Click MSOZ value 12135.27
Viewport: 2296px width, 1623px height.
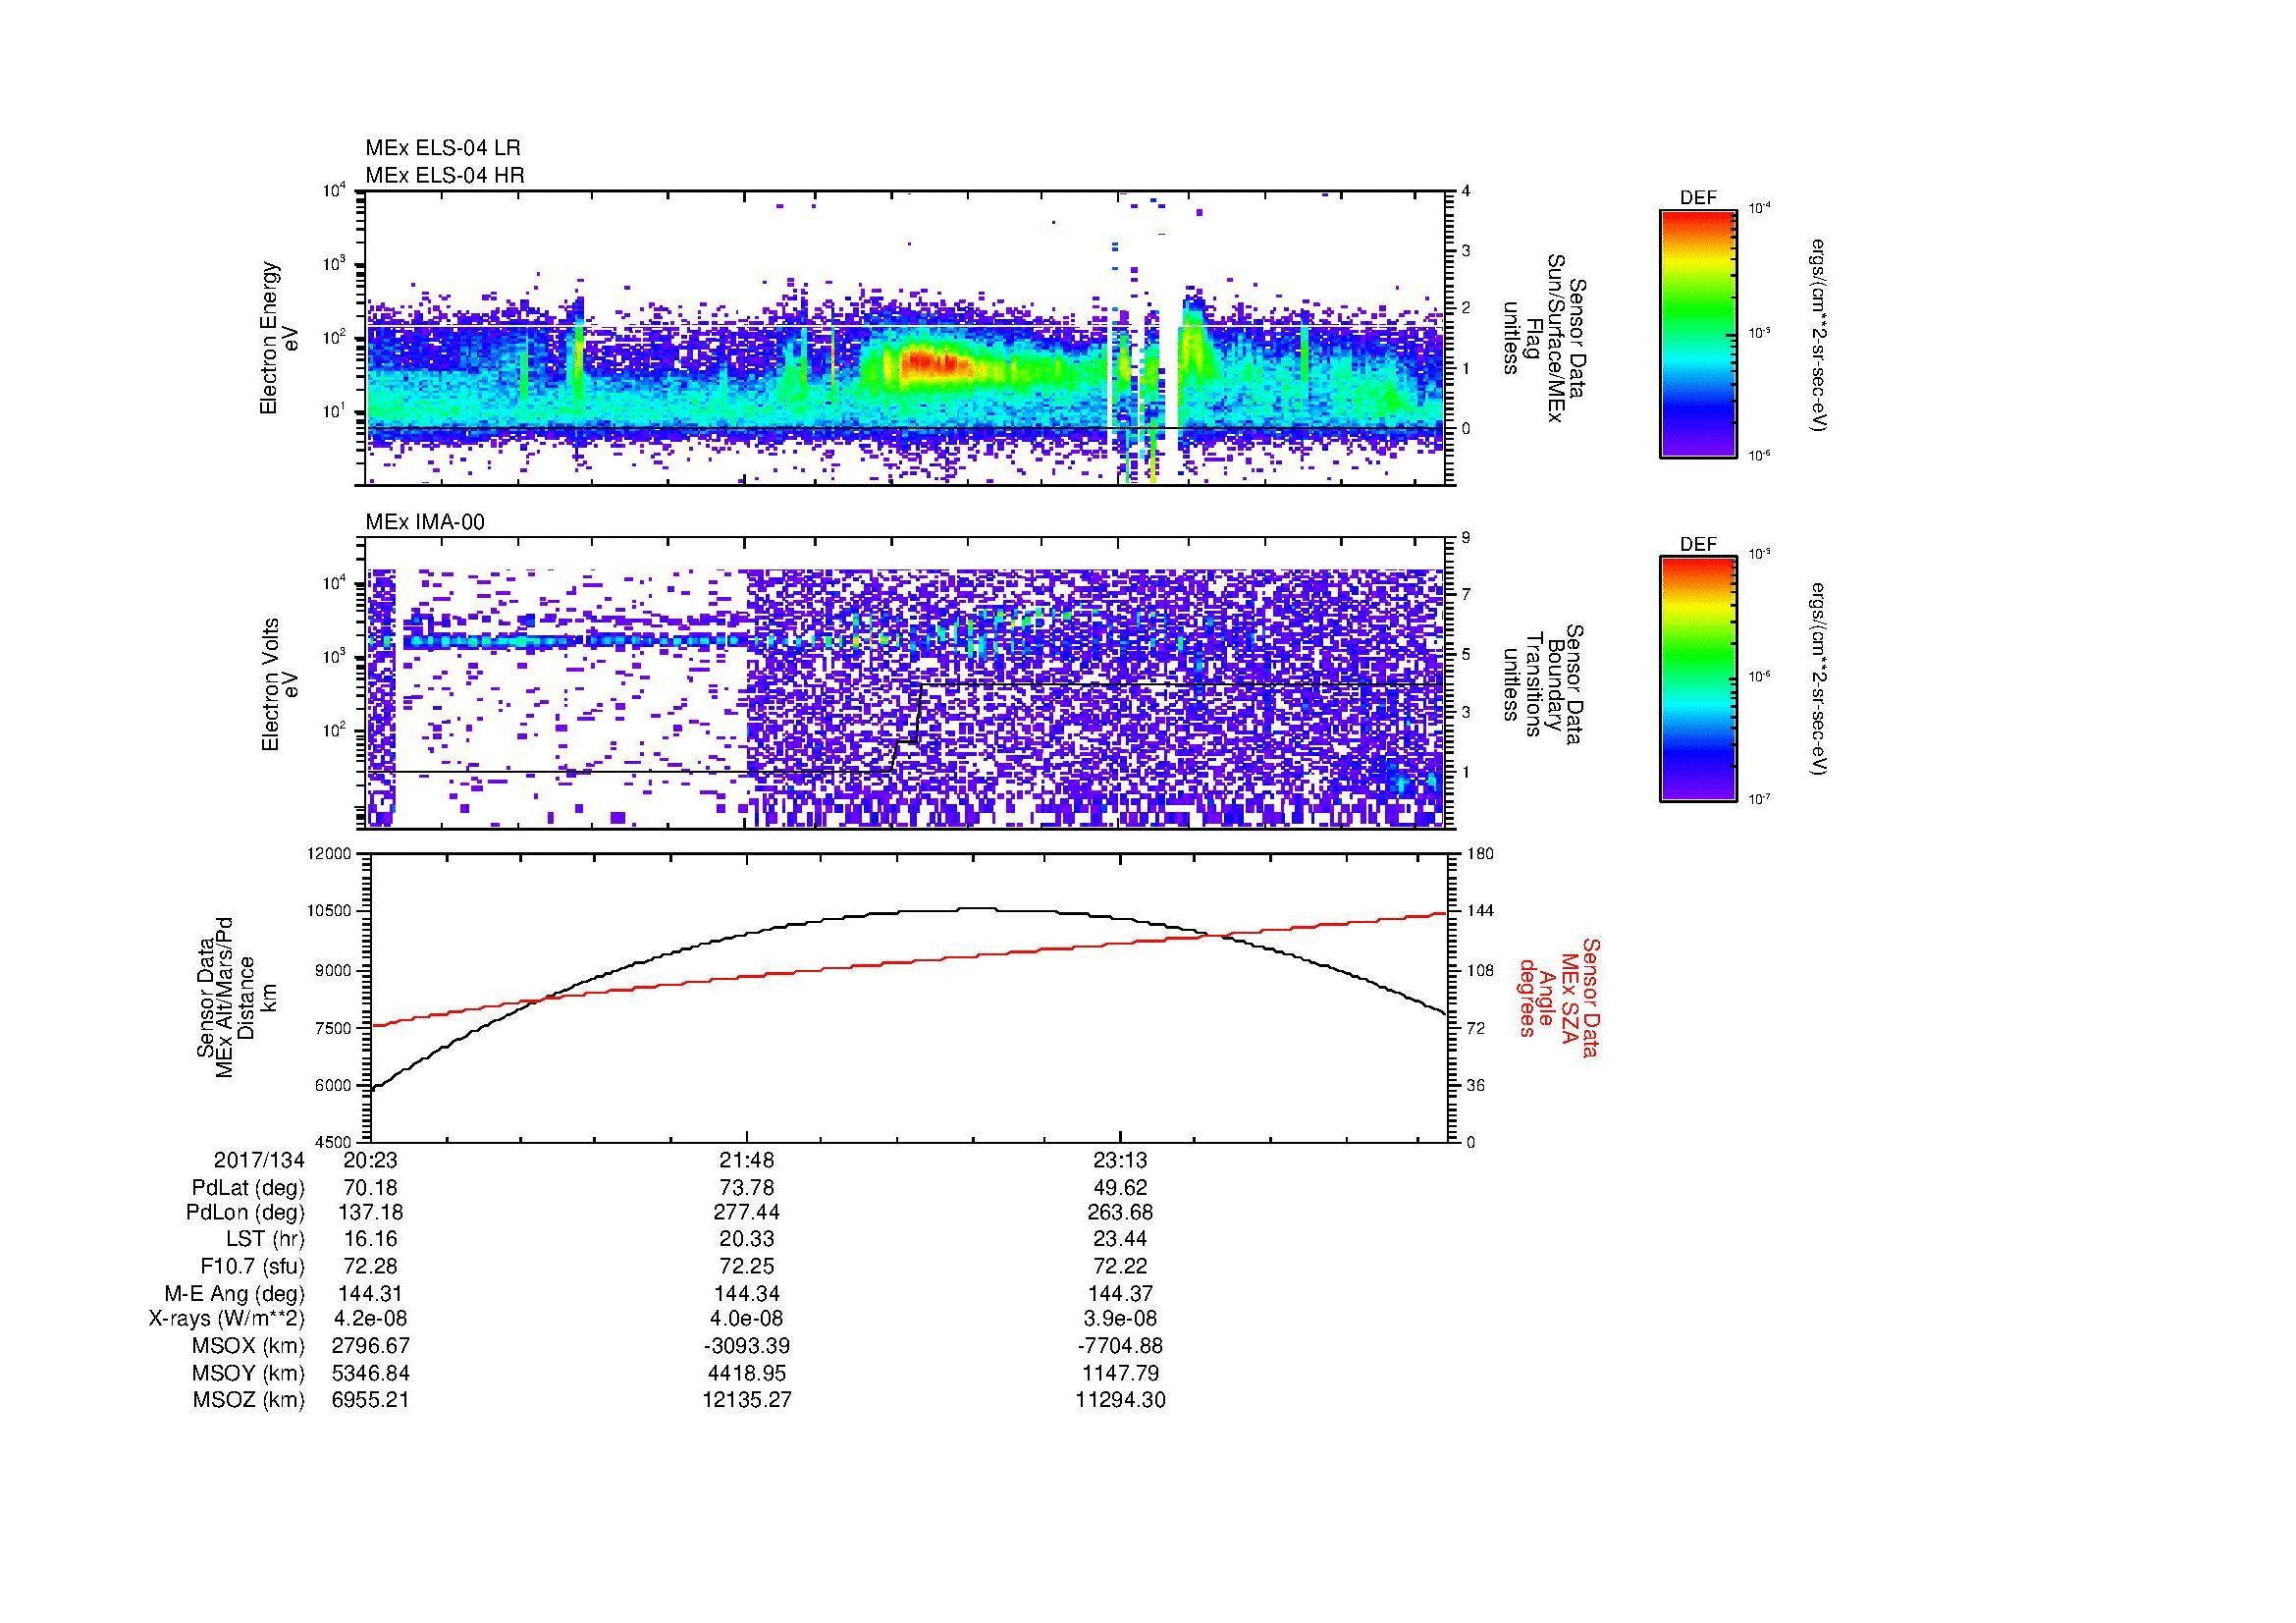point(747,1400)
